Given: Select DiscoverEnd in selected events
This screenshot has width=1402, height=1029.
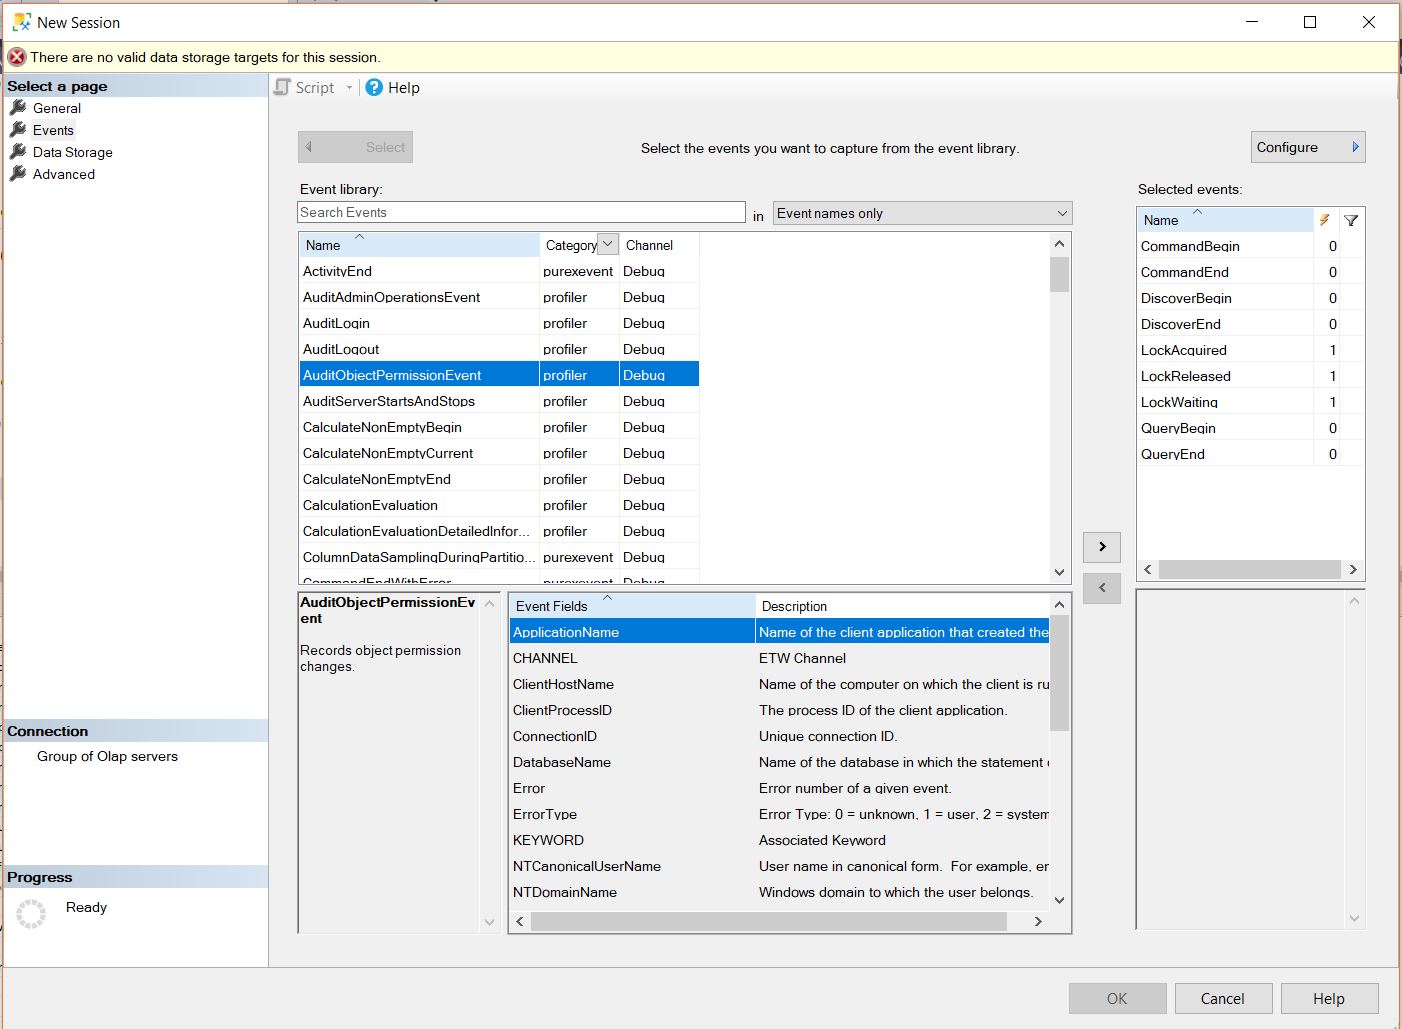Looking at the screenshot, I should [x=1250, y=324].
